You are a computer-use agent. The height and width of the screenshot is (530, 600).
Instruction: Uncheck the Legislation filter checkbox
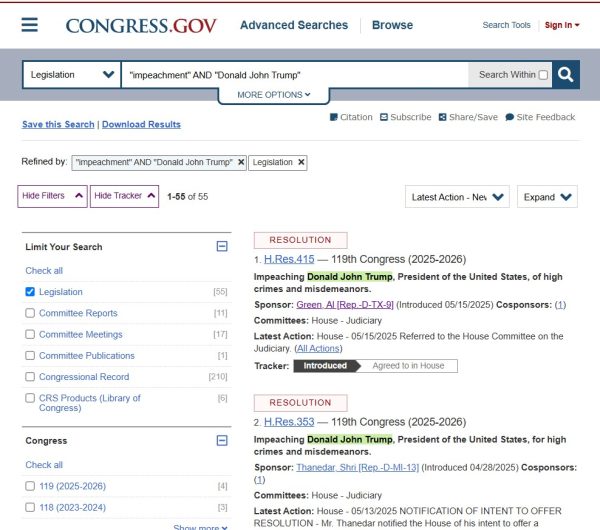[30, 292]
